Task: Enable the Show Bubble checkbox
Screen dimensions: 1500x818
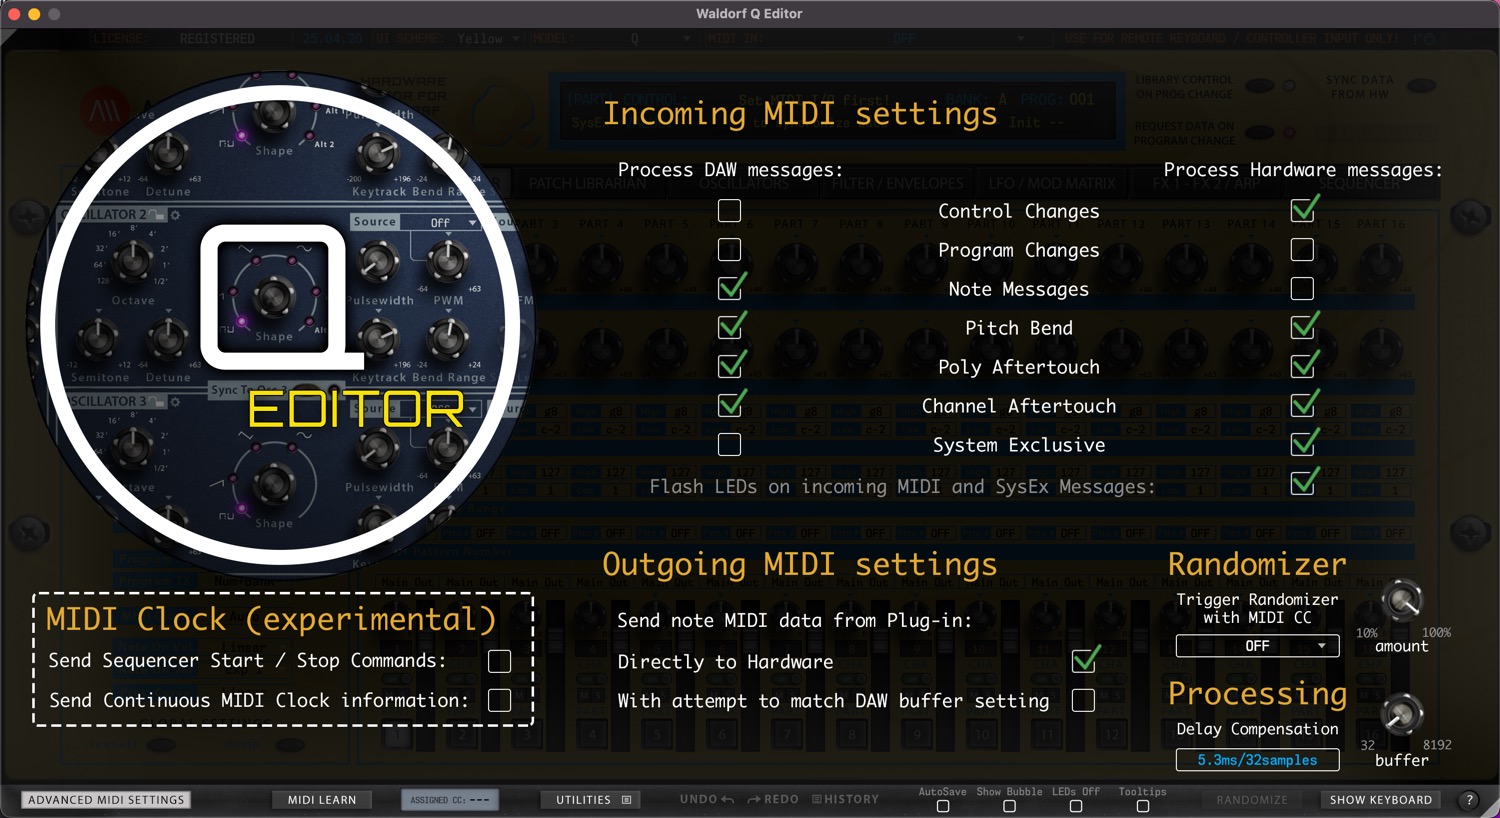Action: 1009,806
